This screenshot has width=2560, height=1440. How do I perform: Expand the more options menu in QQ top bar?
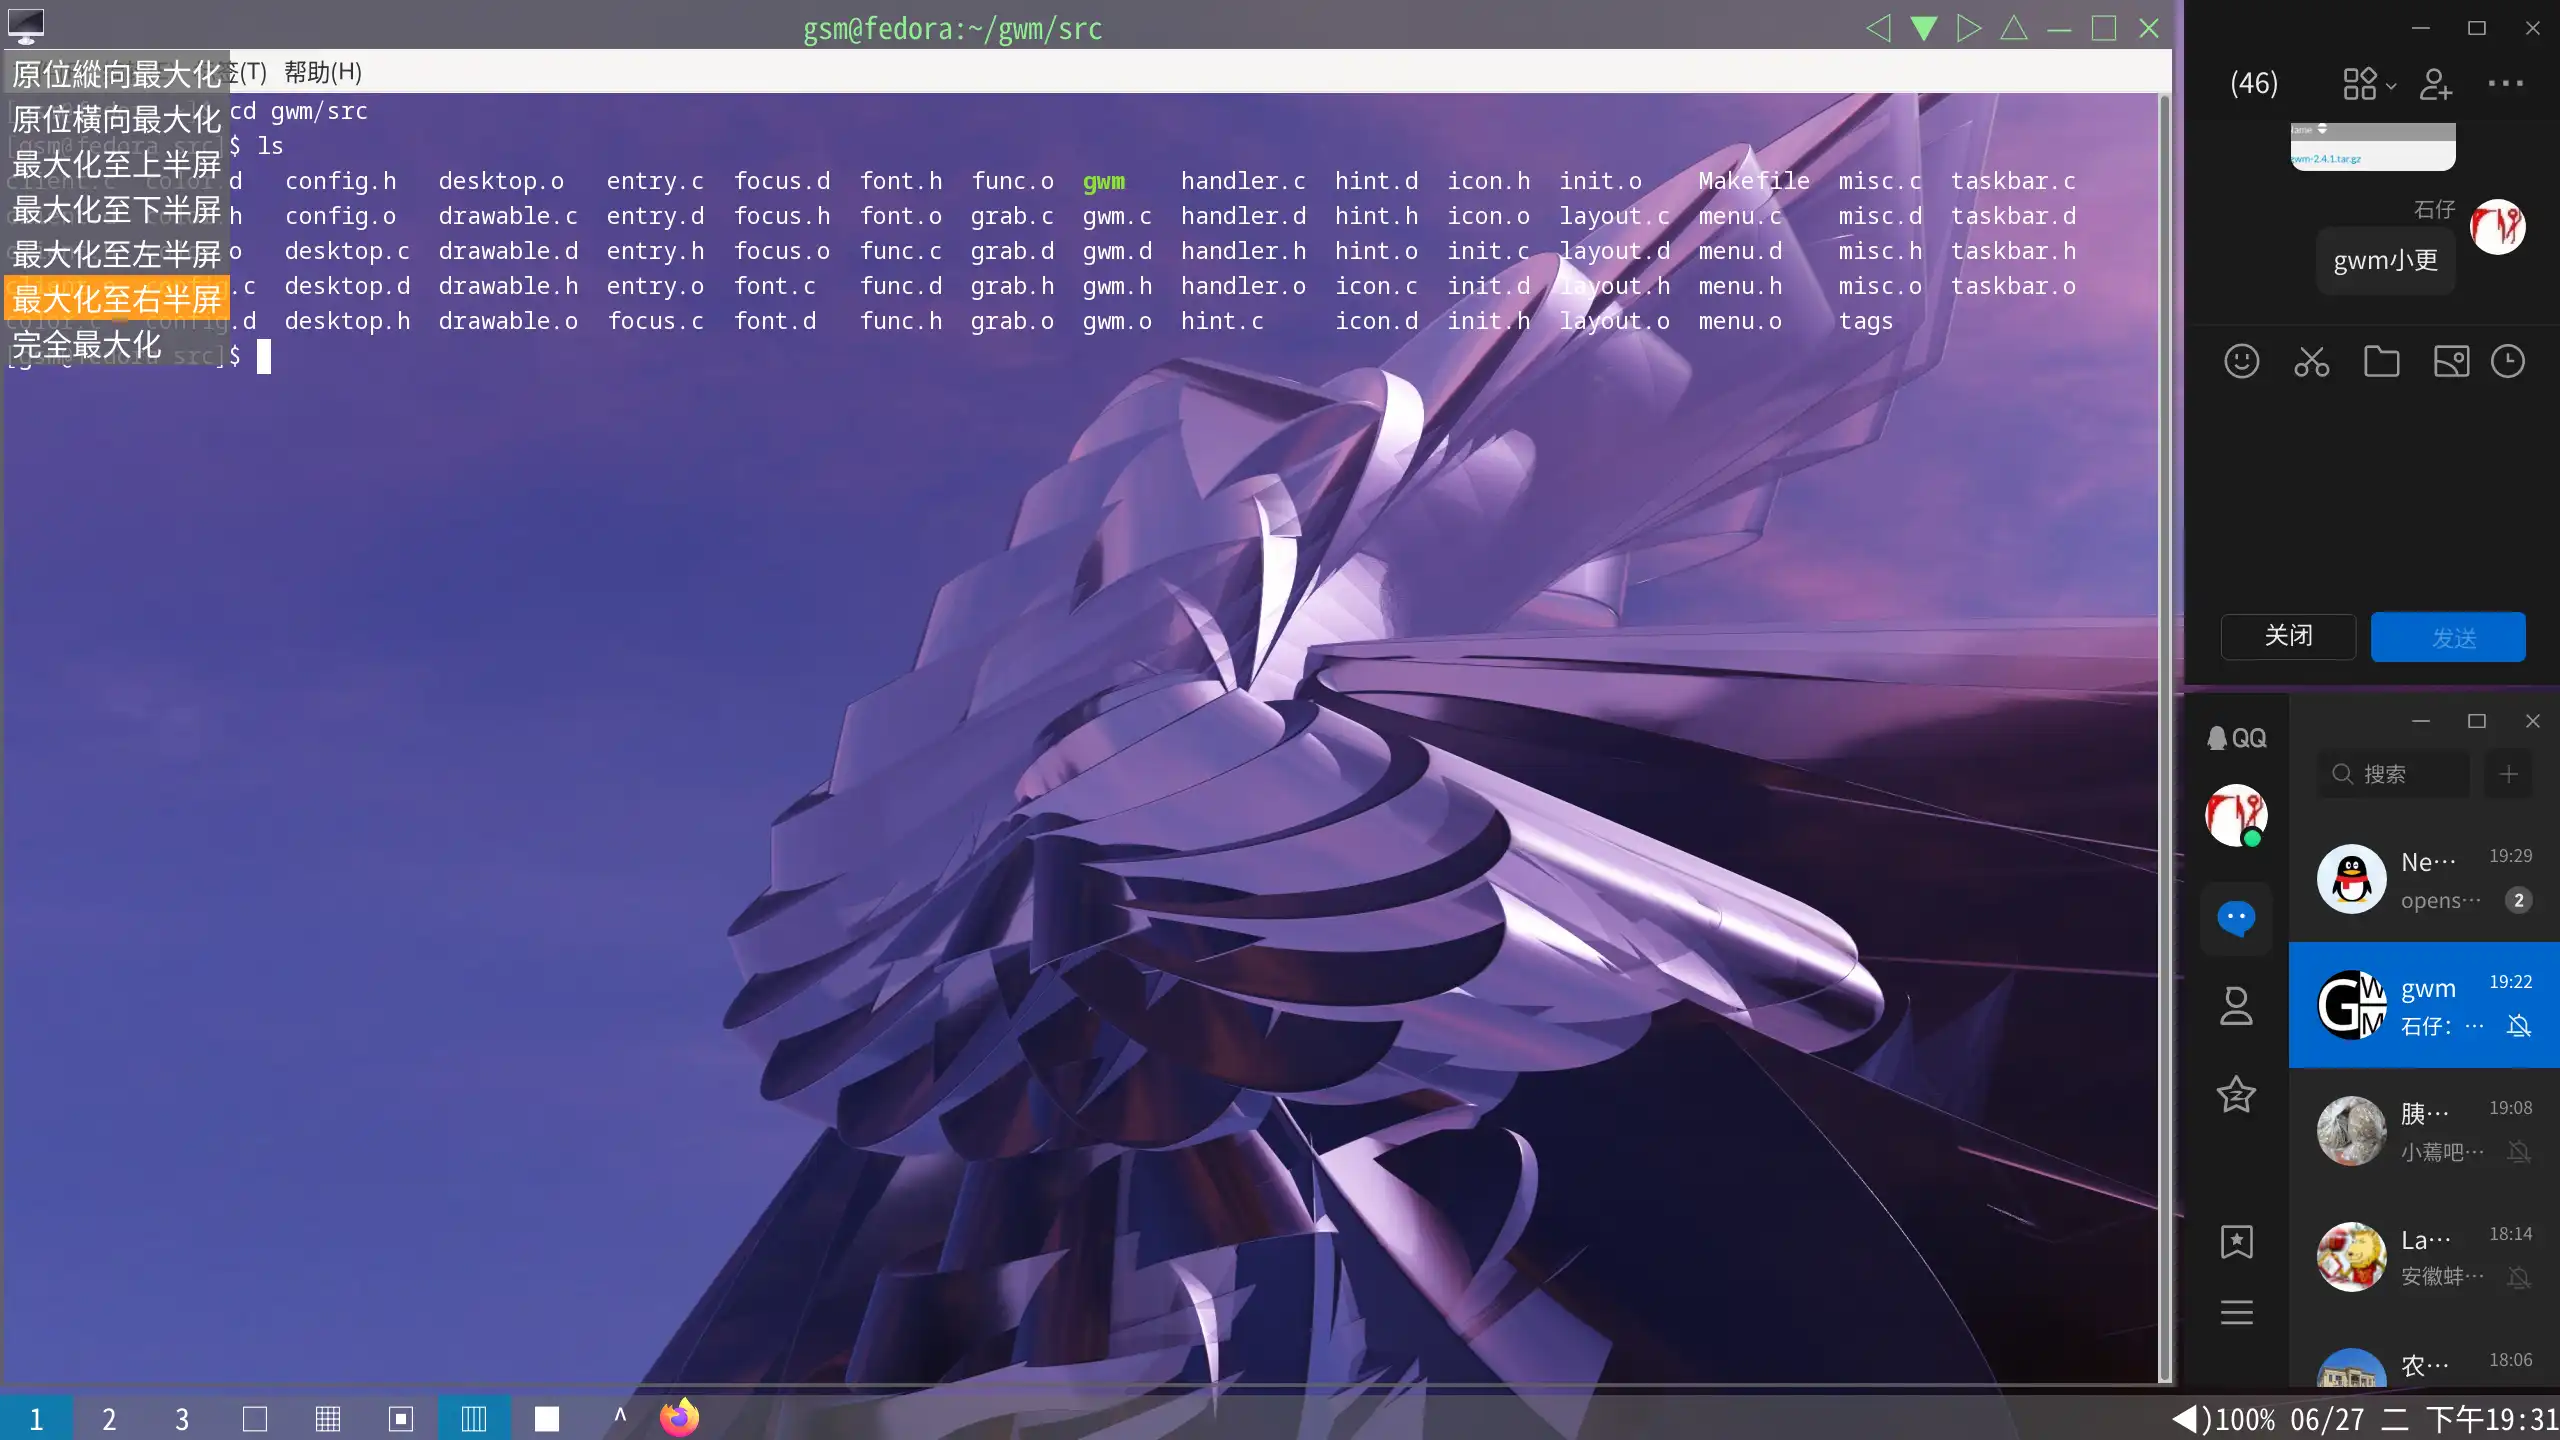pos(2507,83)
